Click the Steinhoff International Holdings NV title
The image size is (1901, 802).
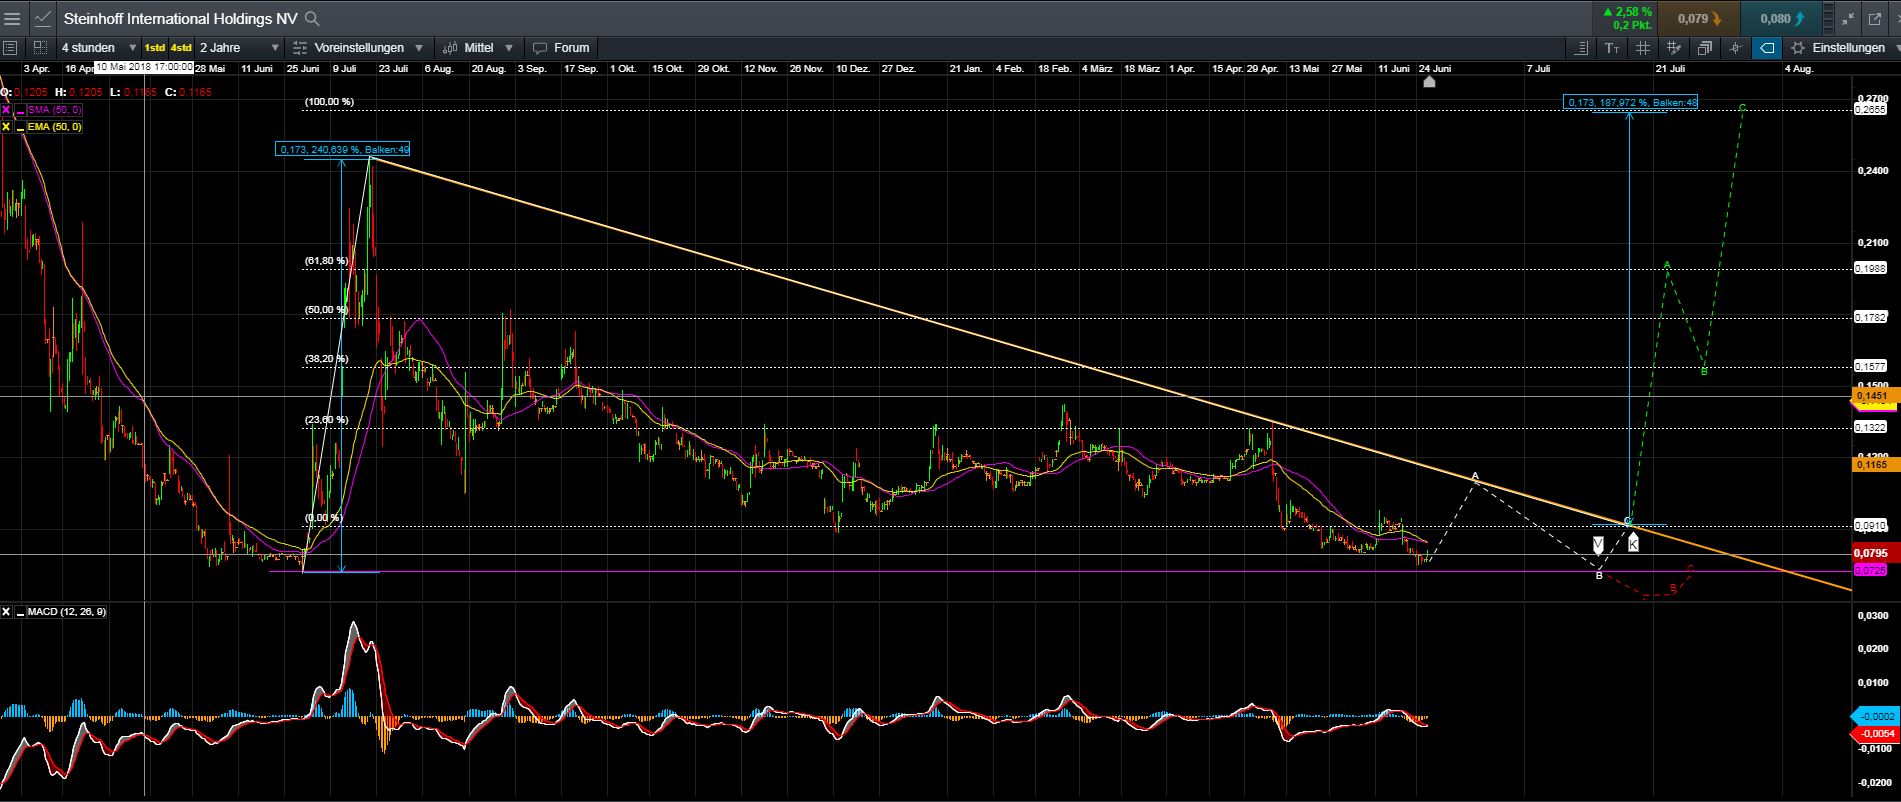coord(180,18)
